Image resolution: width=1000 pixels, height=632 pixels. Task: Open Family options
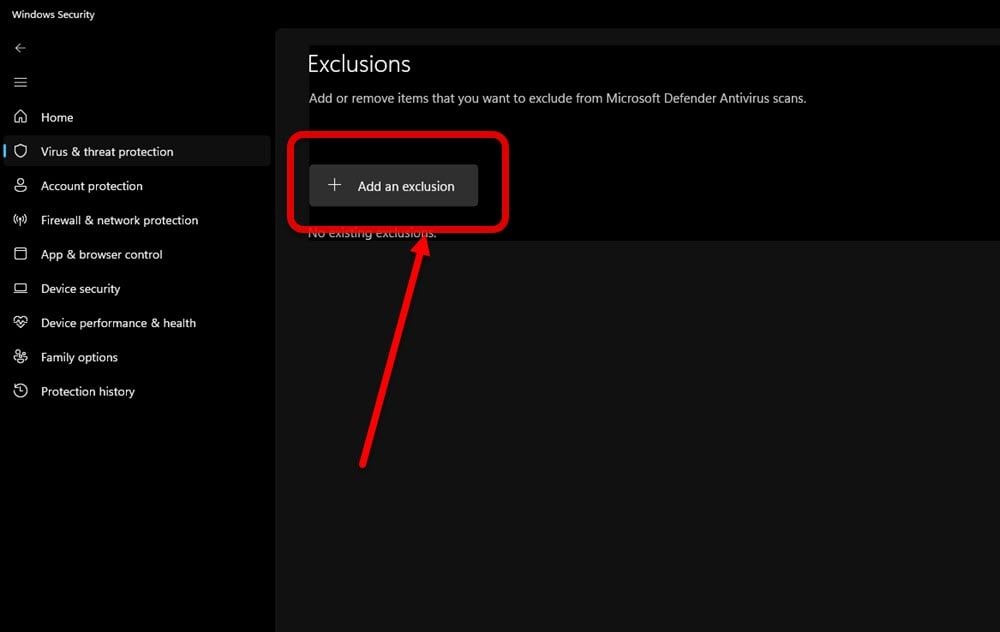(x=137, y=357)
